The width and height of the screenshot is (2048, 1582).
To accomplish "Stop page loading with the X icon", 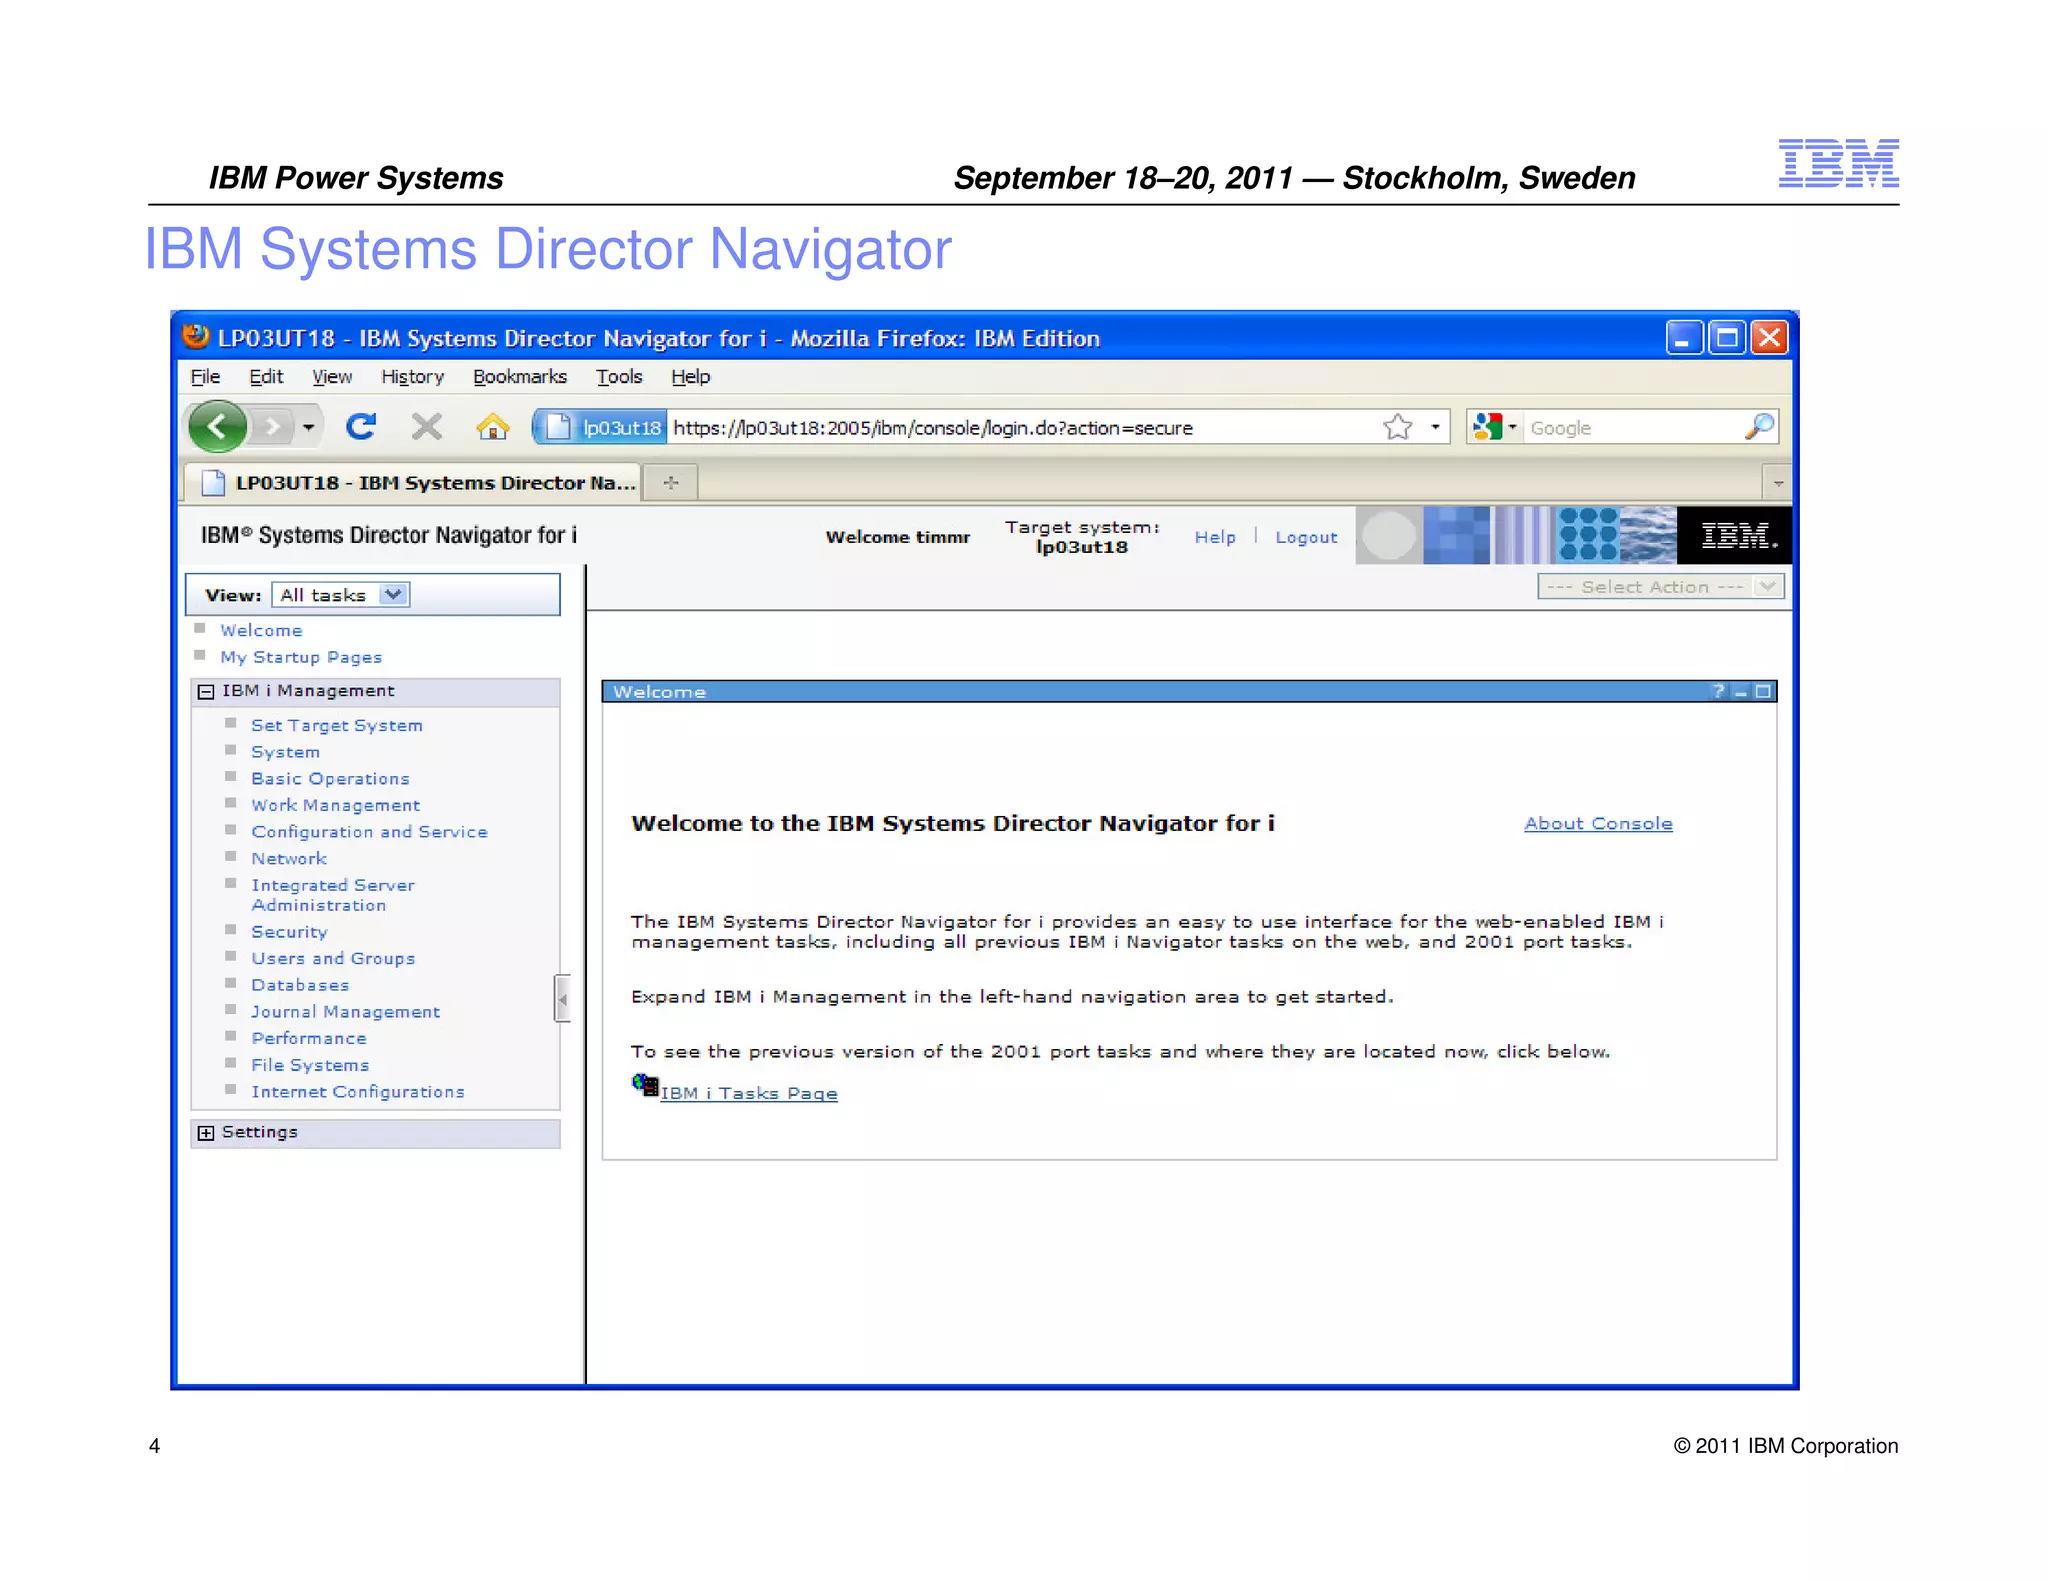I will click(x=427, y=427).
